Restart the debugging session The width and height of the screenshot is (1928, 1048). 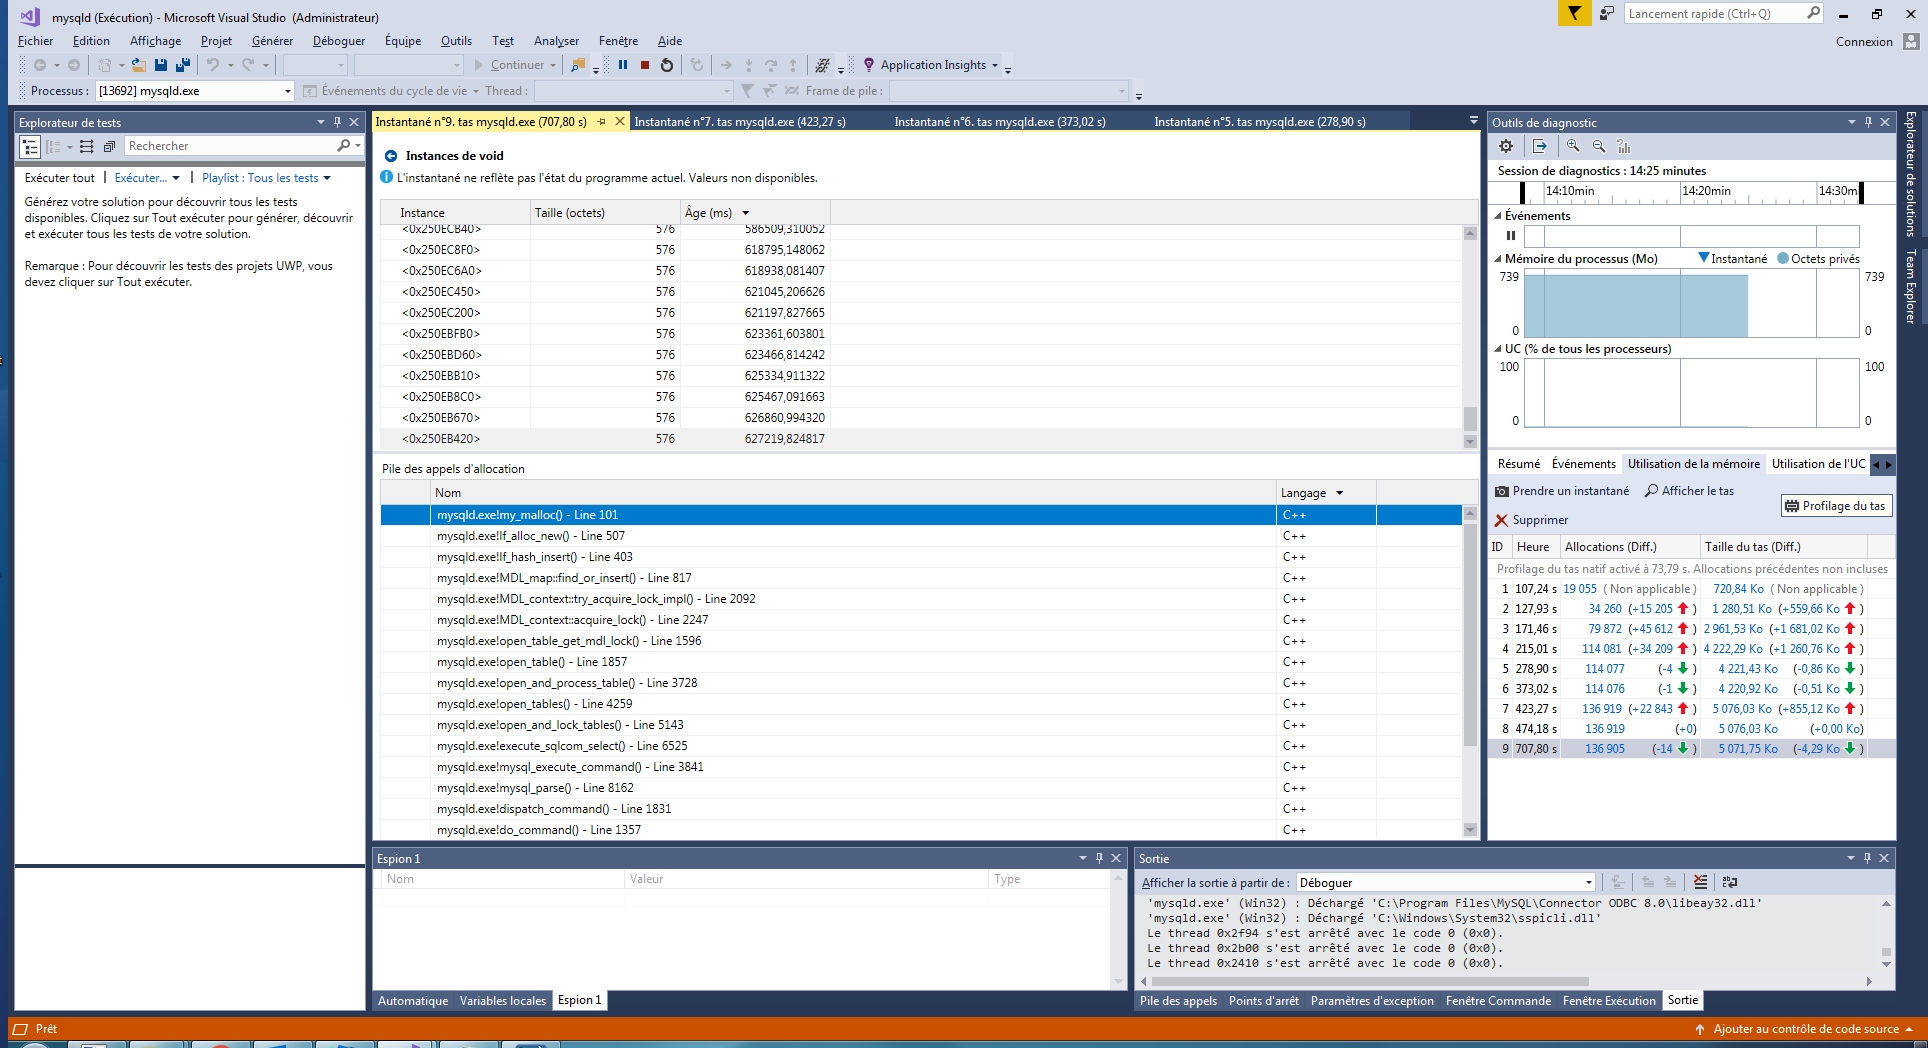click(x=667, y=65)
